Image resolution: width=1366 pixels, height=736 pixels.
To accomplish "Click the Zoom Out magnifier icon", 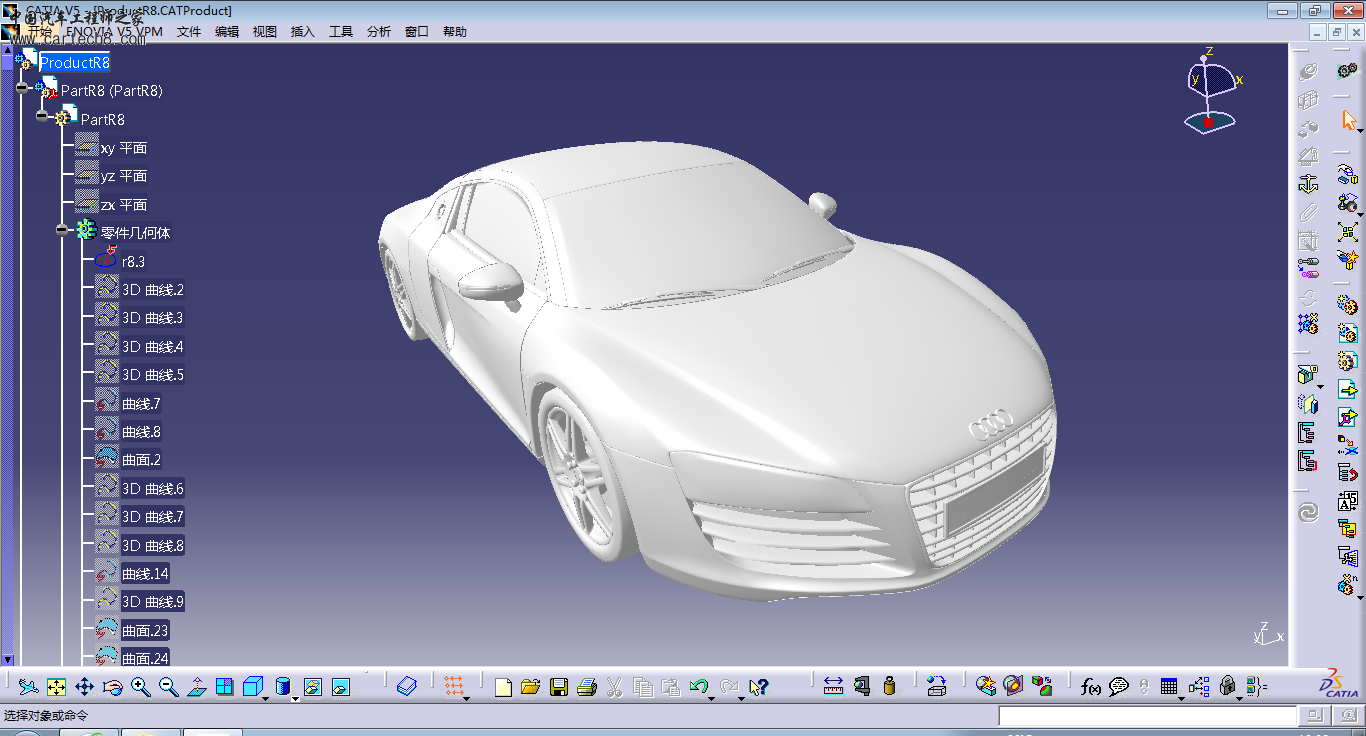I will 169,687.
